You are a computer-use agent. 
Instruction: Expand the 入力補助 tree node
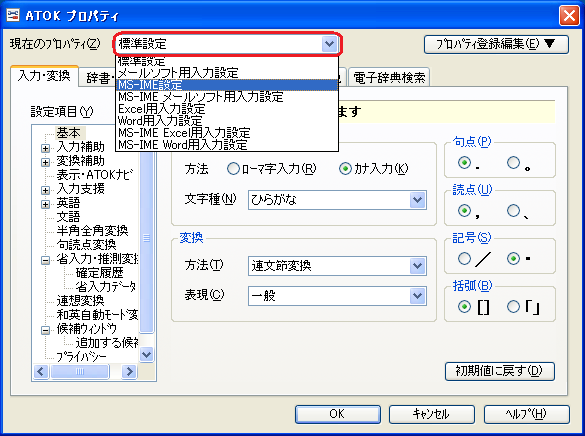tap(45, 148)
